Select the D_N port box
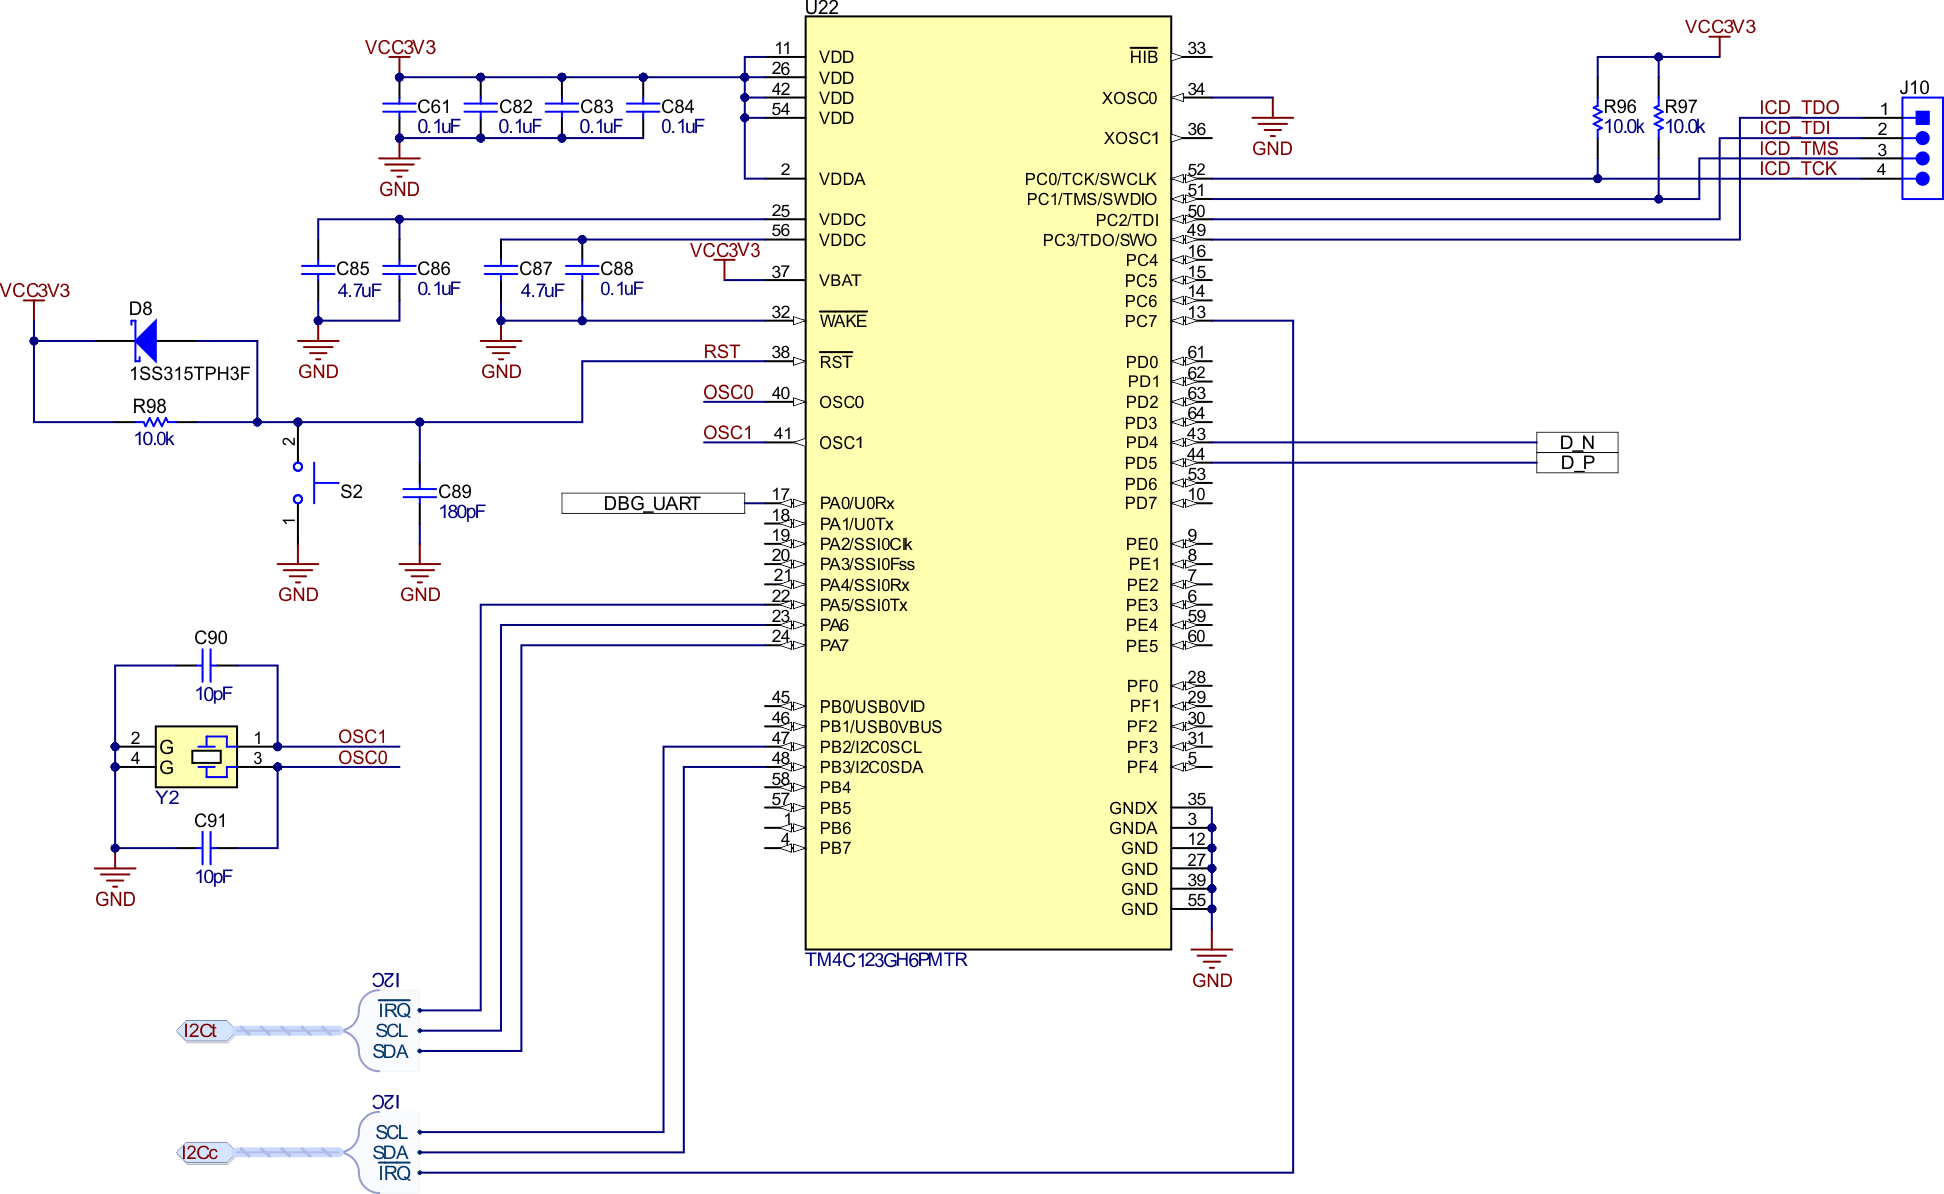Viewport: 1944px width, 1194px height. click(x=1577, y=442)
